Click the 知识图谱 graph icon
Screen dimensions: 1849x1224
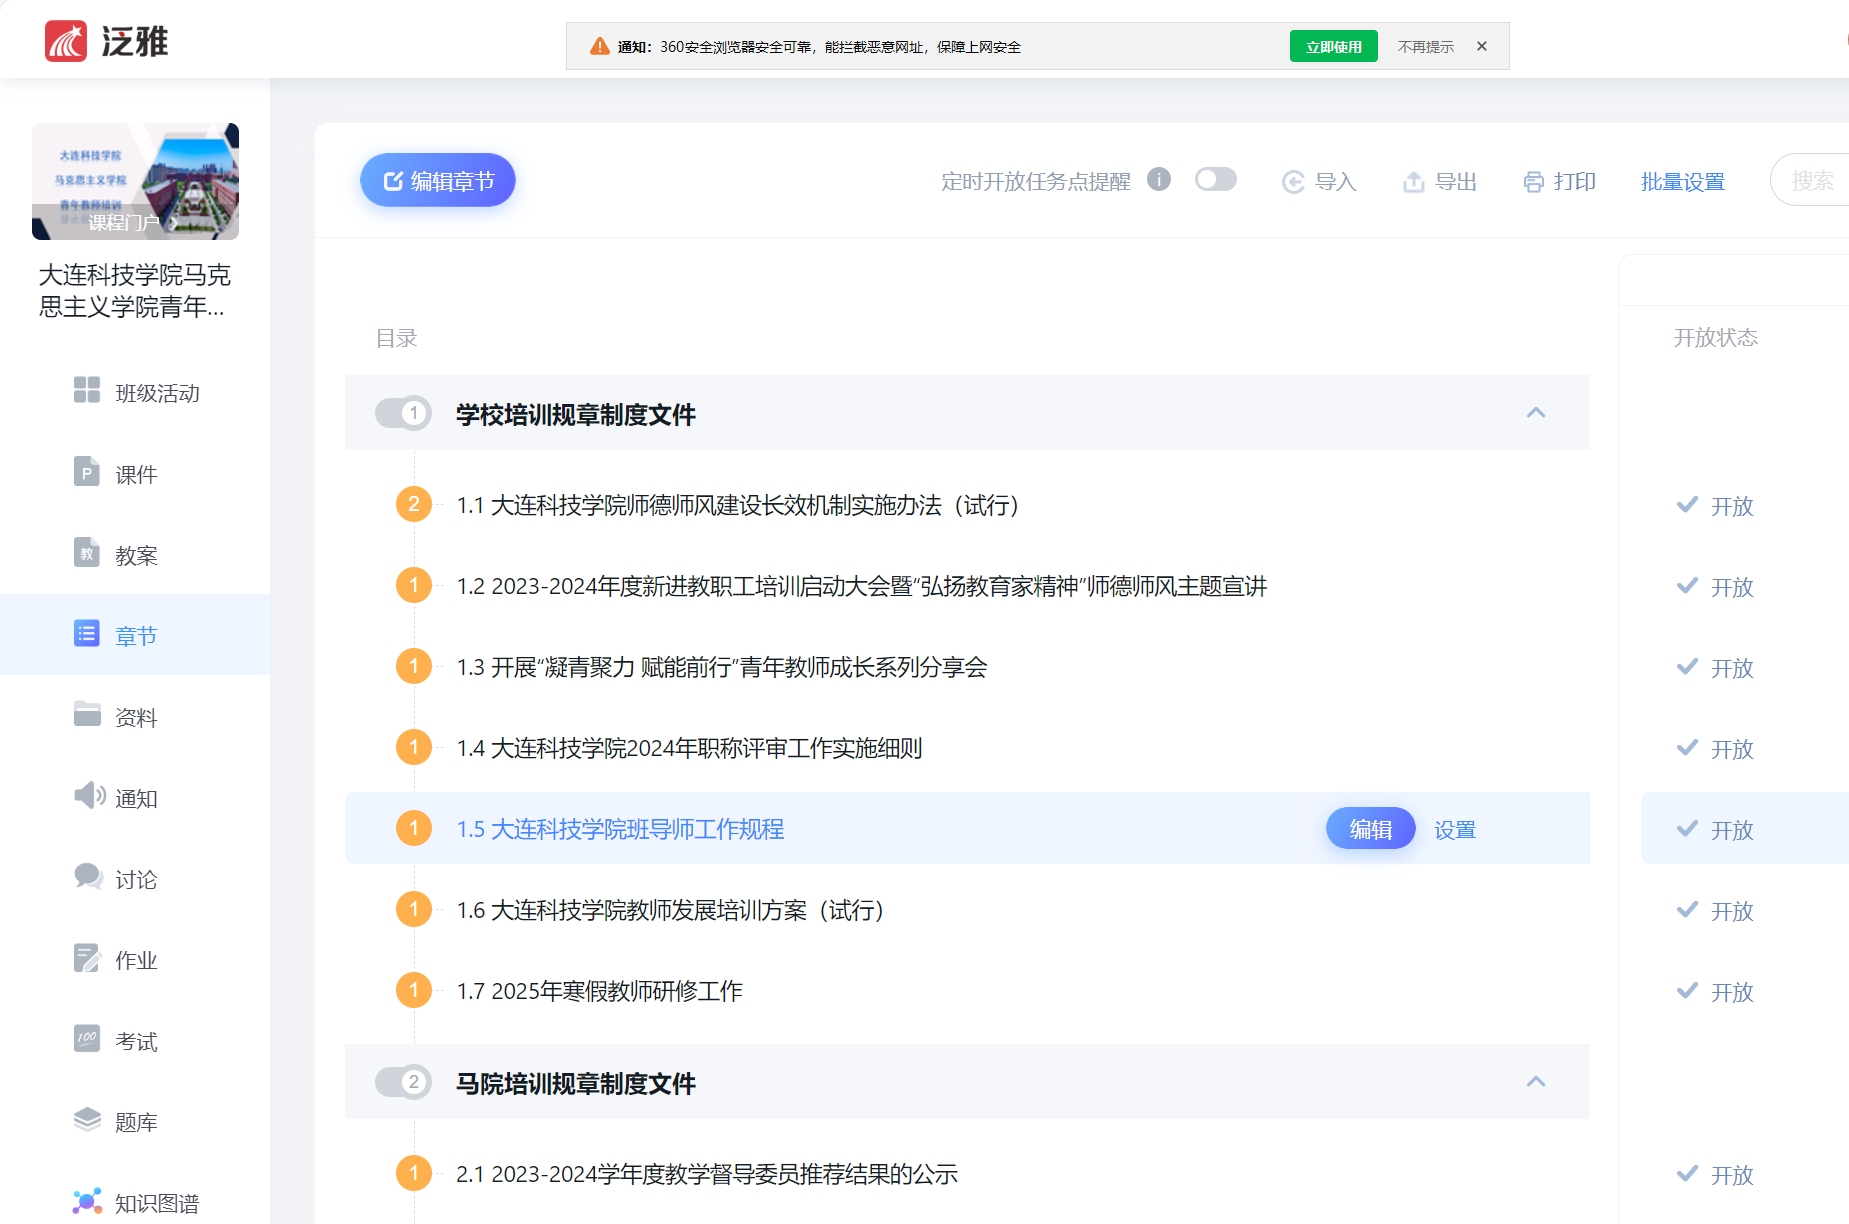[87, 1201]
